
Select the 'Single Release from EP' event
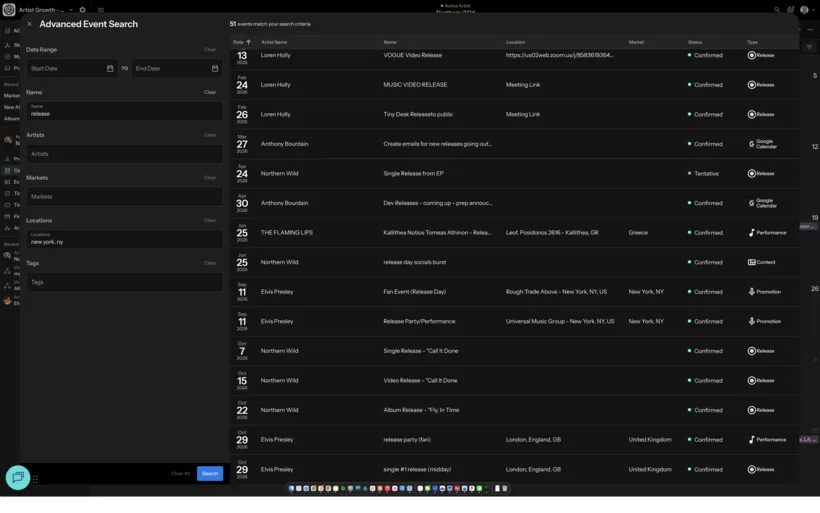(x=413, y=174)
